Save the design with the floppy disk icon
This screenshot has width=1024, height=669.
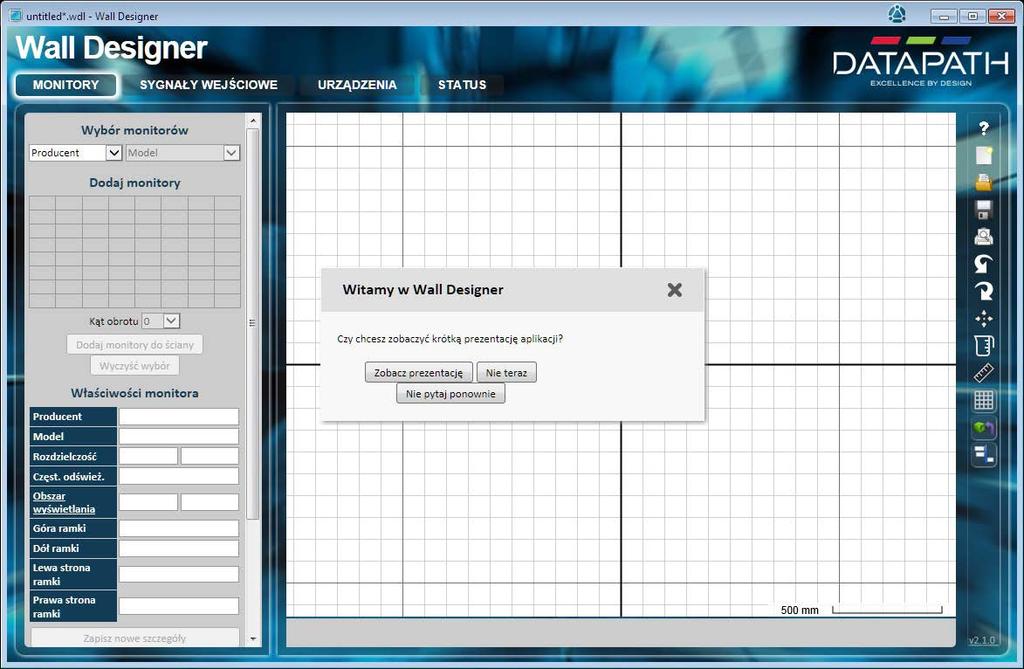pos(984,210)
